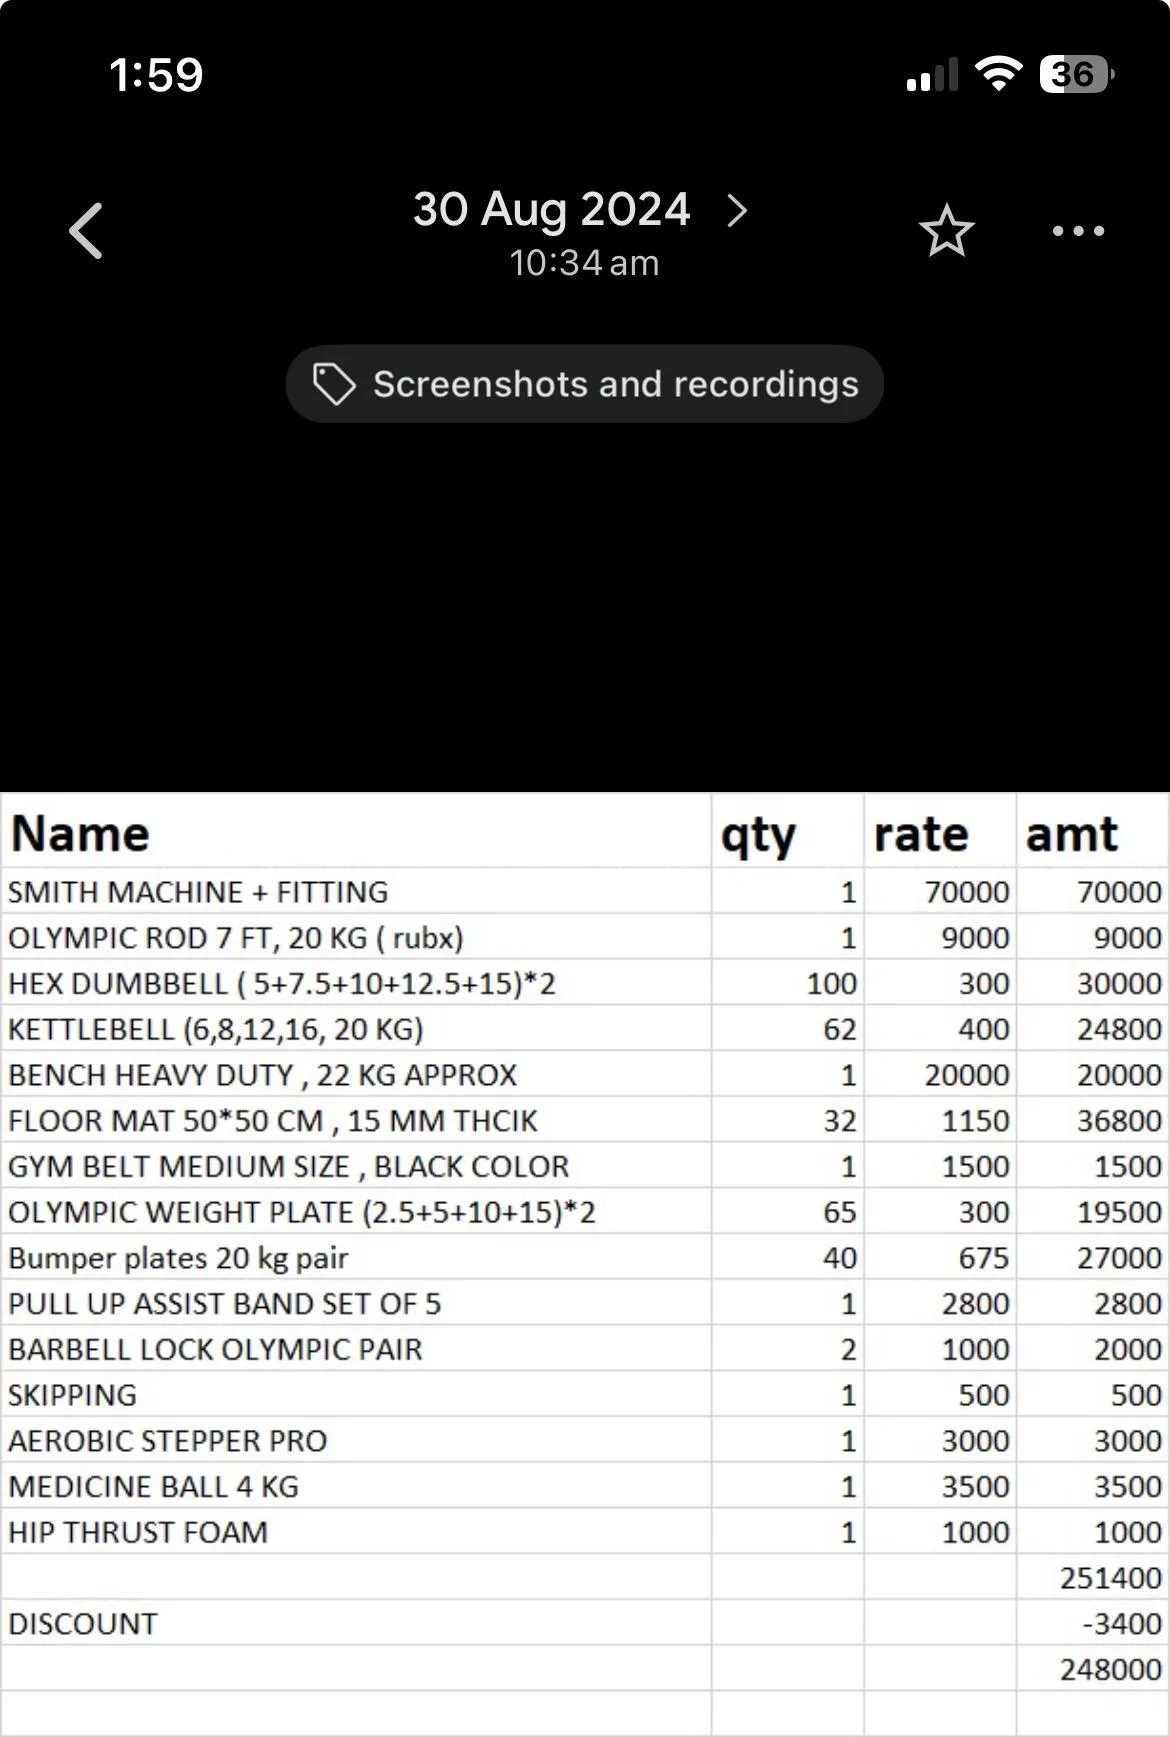This screenshot has height=1737, width=1170.
Task: Tap the battery indicator showing 36
Action: click(x=1076, y=74)
